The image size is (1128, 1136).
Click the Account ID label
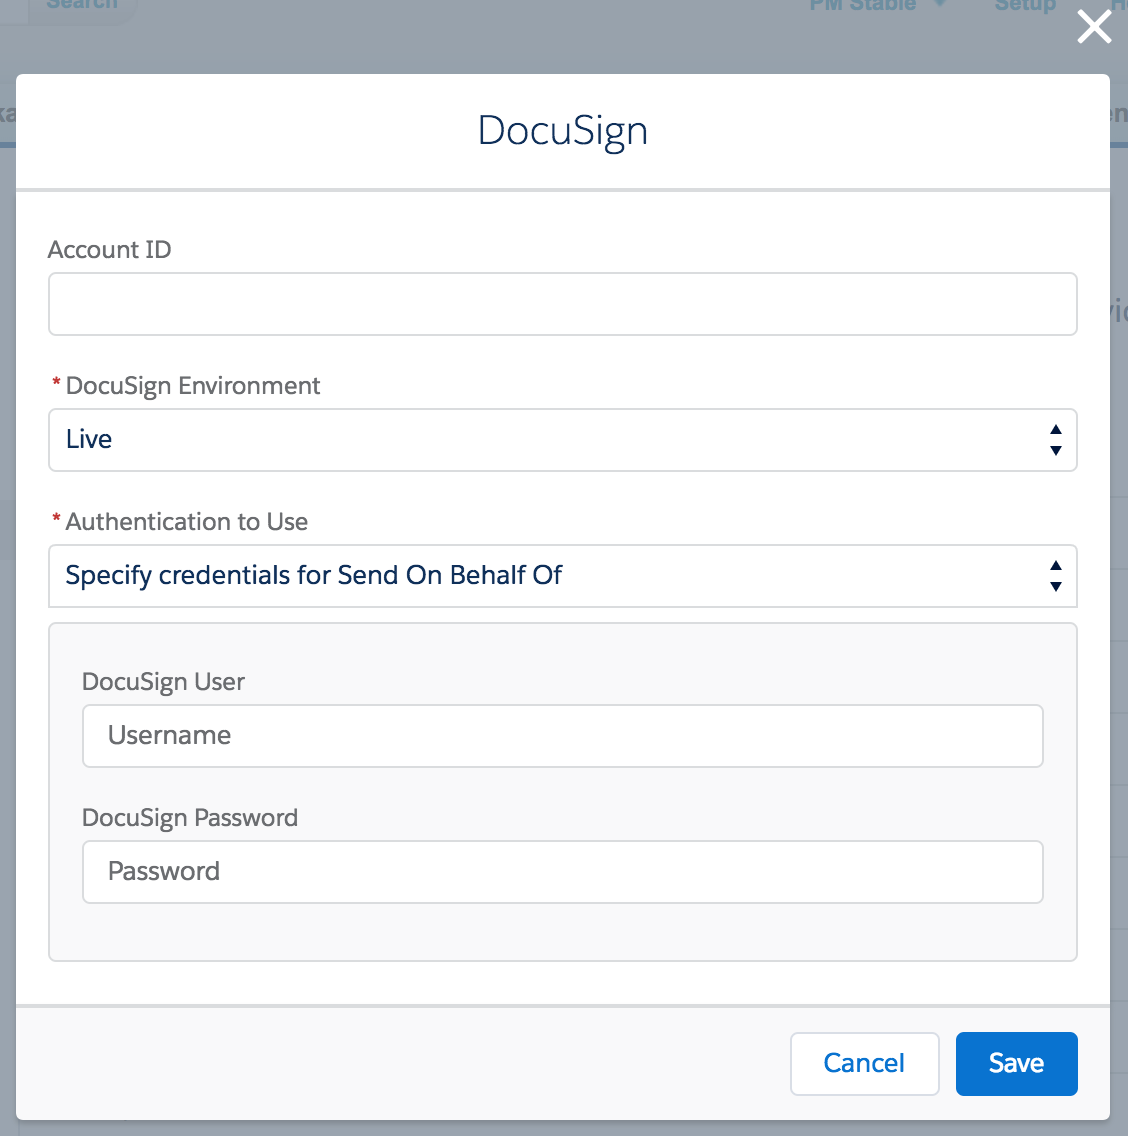coord(110,250)
